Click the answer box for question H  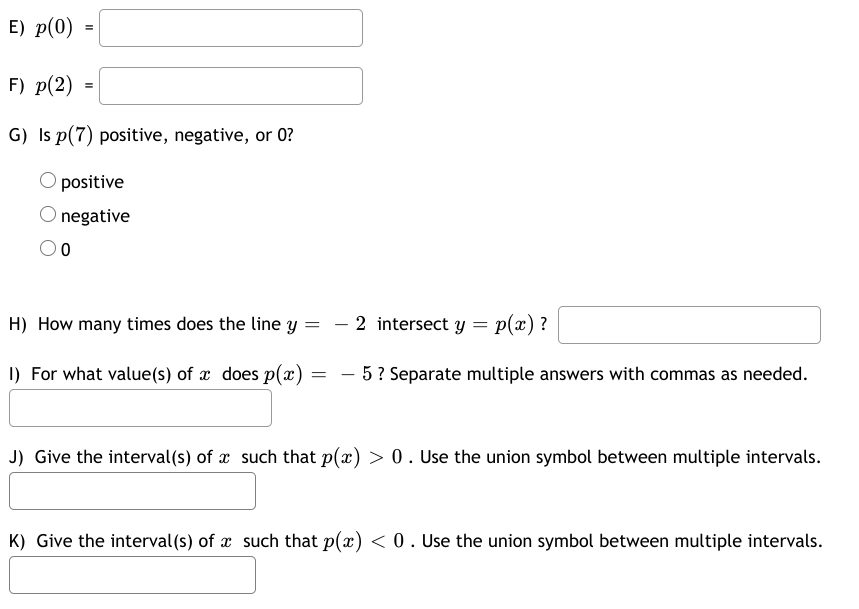(x=690, y=325)
